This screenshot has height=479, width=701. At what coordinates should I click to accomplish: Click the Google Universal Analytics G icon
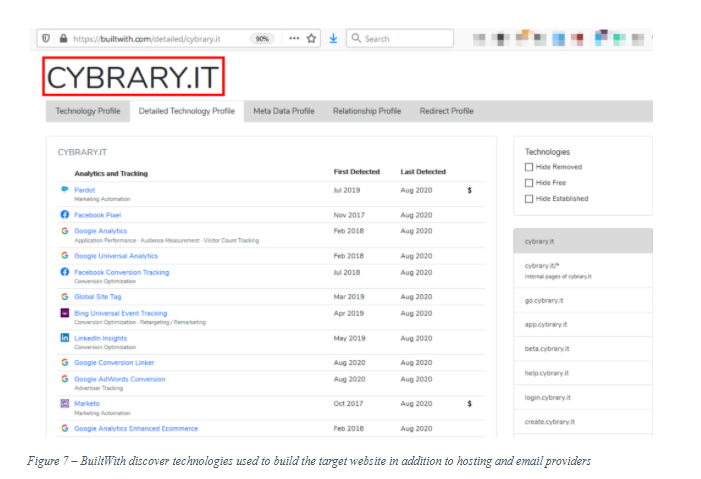(x=65, y=255)
